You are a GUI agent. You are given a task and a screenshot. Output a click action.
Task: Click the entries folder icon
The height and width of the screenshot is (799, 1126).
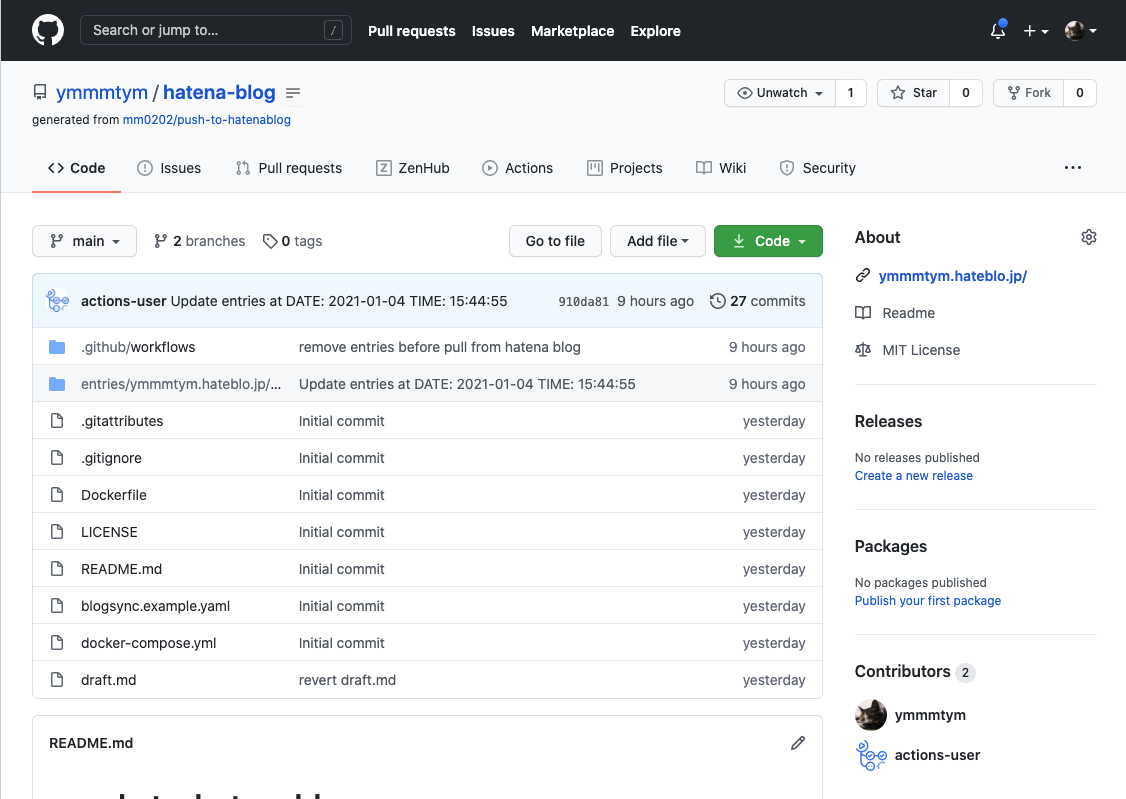(57, 385)
